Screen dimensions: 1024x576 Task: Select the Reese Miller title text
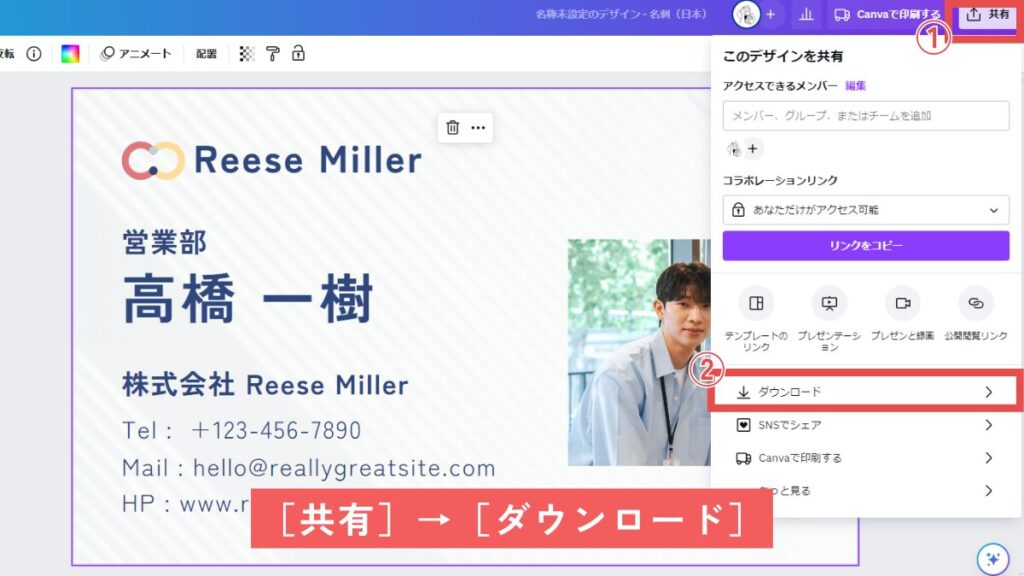[x=308, y=161]
